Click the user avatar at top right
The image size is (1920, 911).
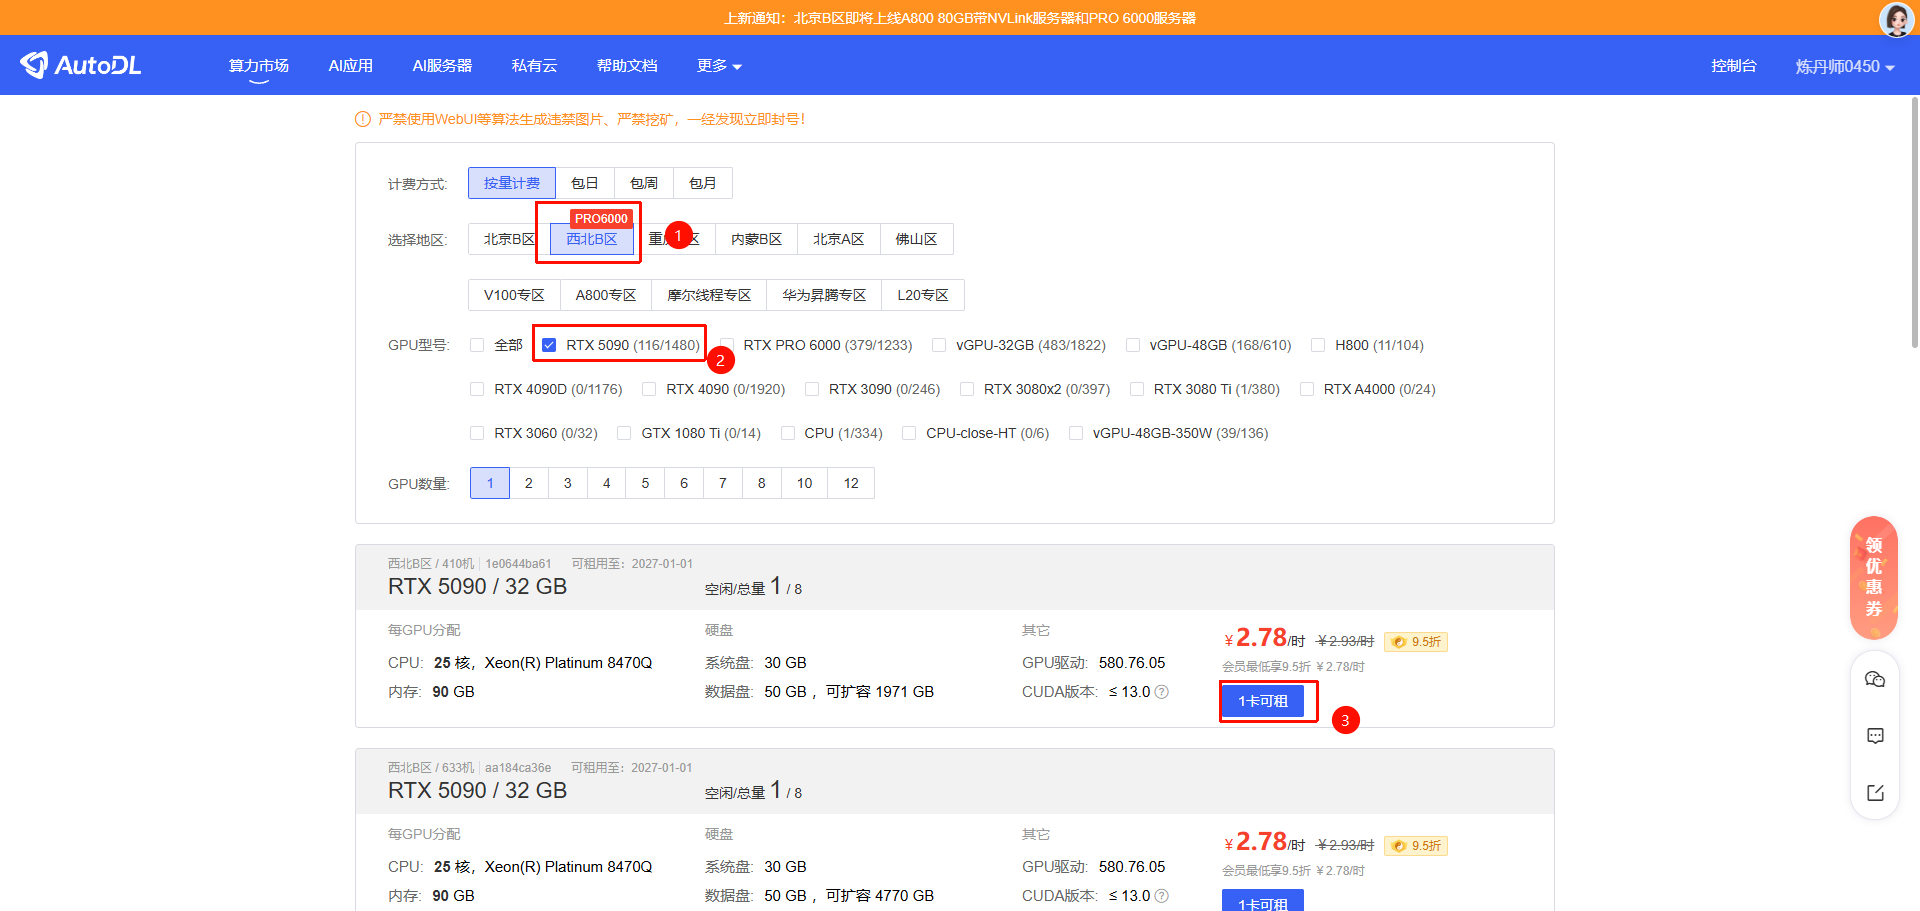[x=1896, y=19]
